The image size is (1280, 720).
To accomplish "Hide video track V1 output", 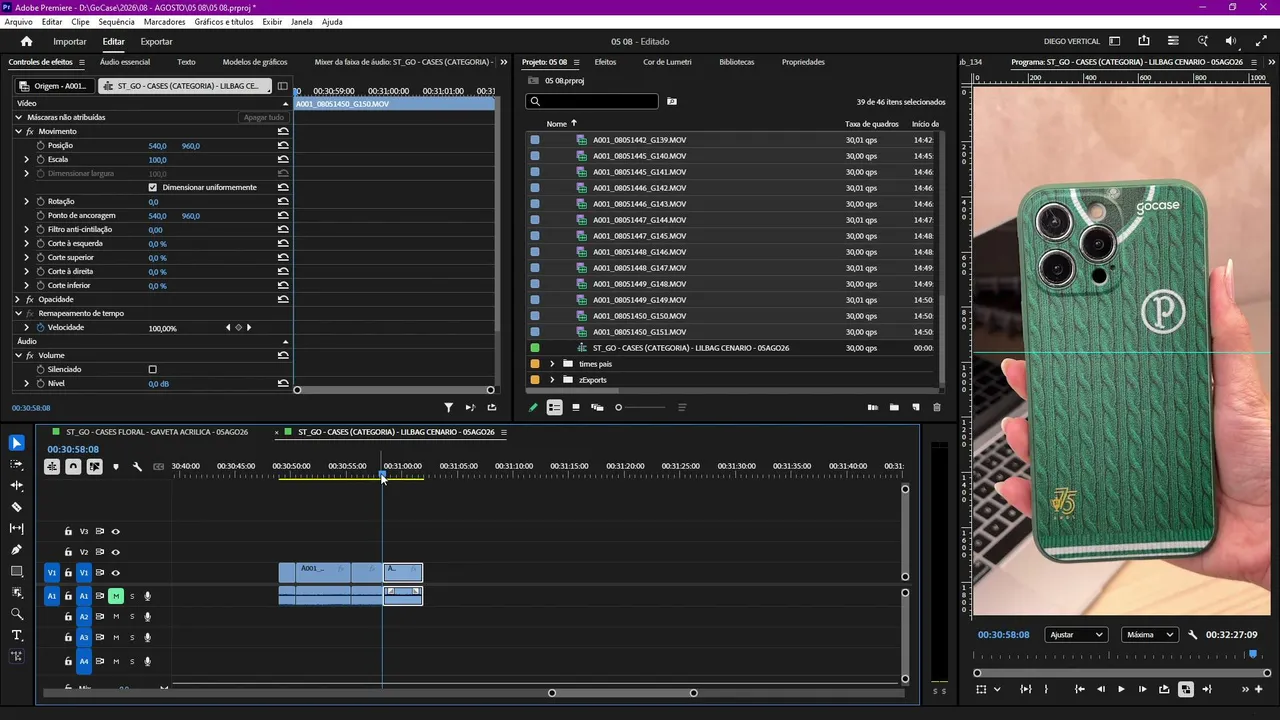I will (x=116, y=573).
